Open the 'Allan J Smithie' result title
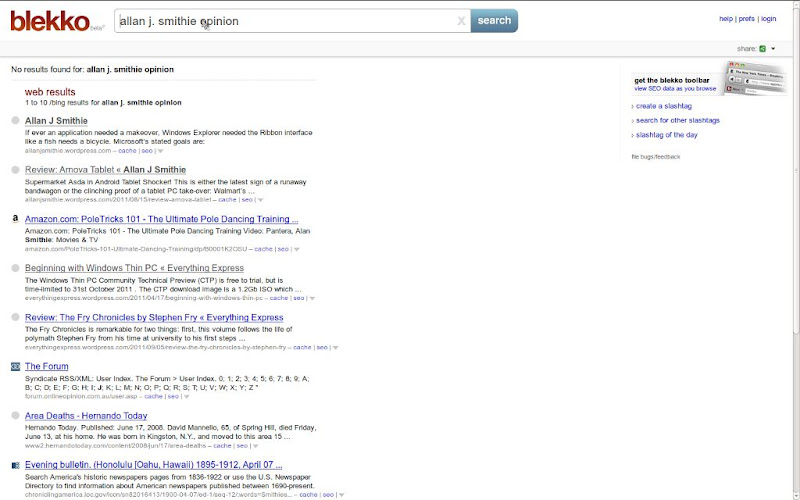800x500 pixels. [56, 121]
